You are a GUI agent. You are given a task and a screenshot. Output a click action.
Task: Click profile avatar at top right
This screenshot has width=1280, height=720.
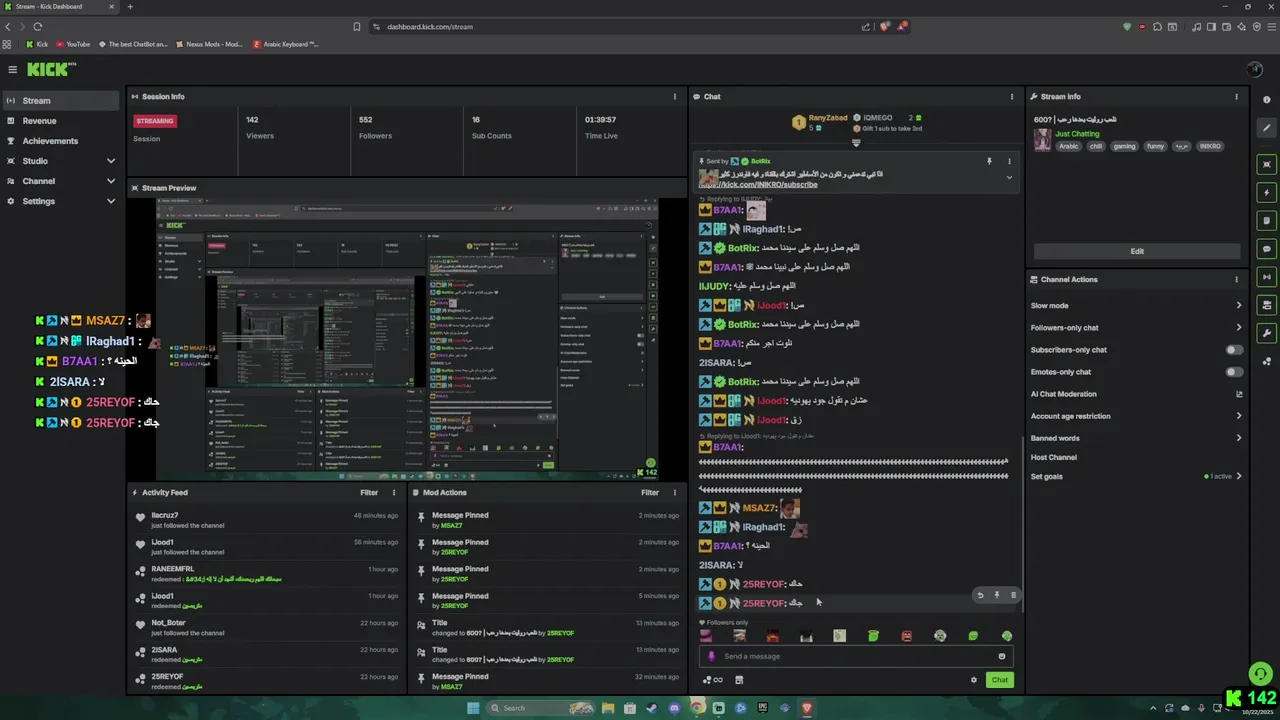(x=1255, y=69)
